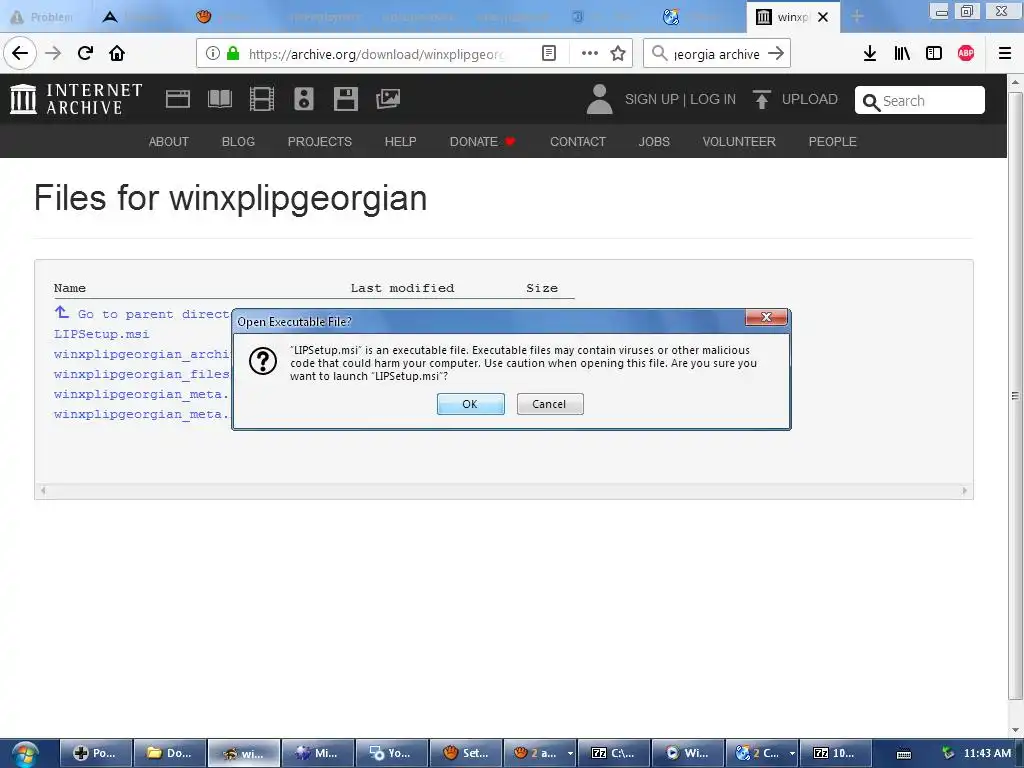The height and width of the screenshot is (768, 1024).
Task: Bookmark this page with the star
Action: click(x=618, y=53)
